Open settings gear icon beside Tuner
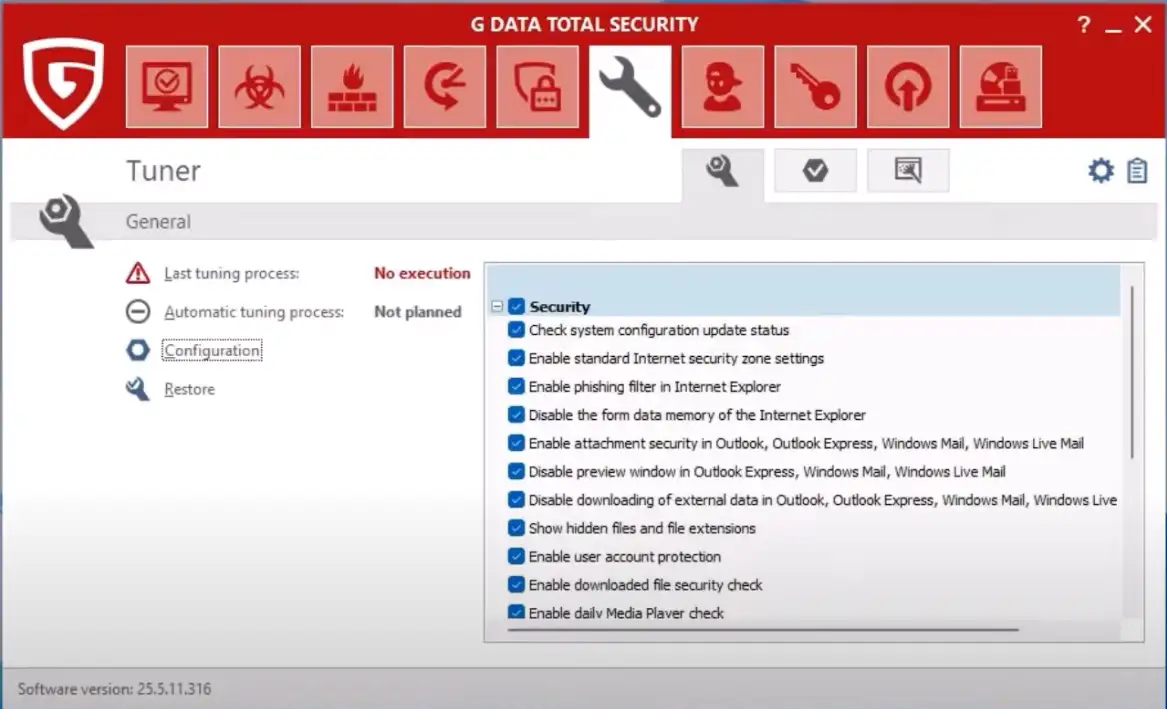The height and width of the screenshot is (709, 1167). click(x=1100, y=171)
